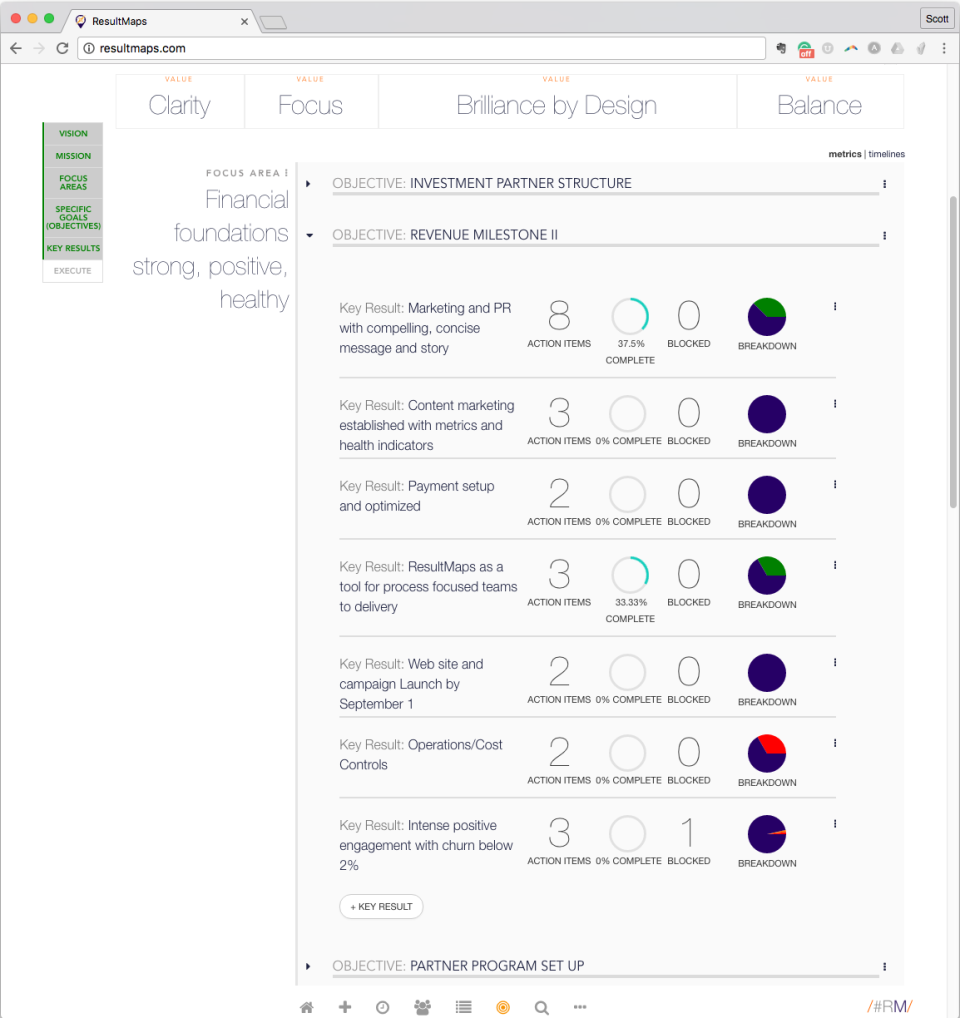Viewport: 960px width, 1018px height.
Task: Click the plus add icon in bottom toolbar
Action: [345, 1007]
